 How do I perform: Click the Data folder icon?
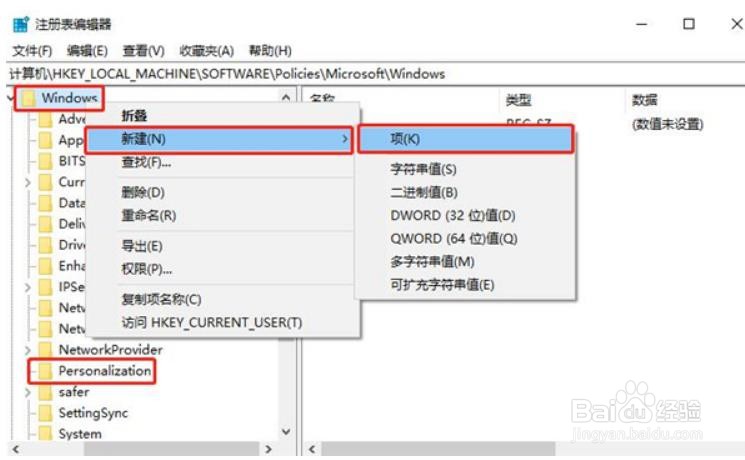45,203
